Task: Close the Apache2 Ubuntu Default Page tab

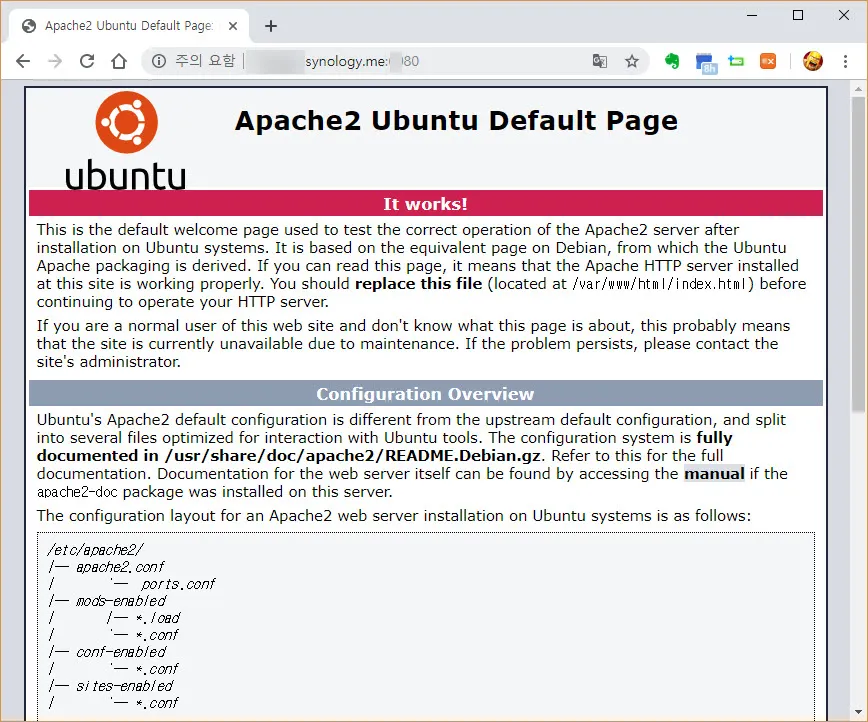Action: pos(233,26)
